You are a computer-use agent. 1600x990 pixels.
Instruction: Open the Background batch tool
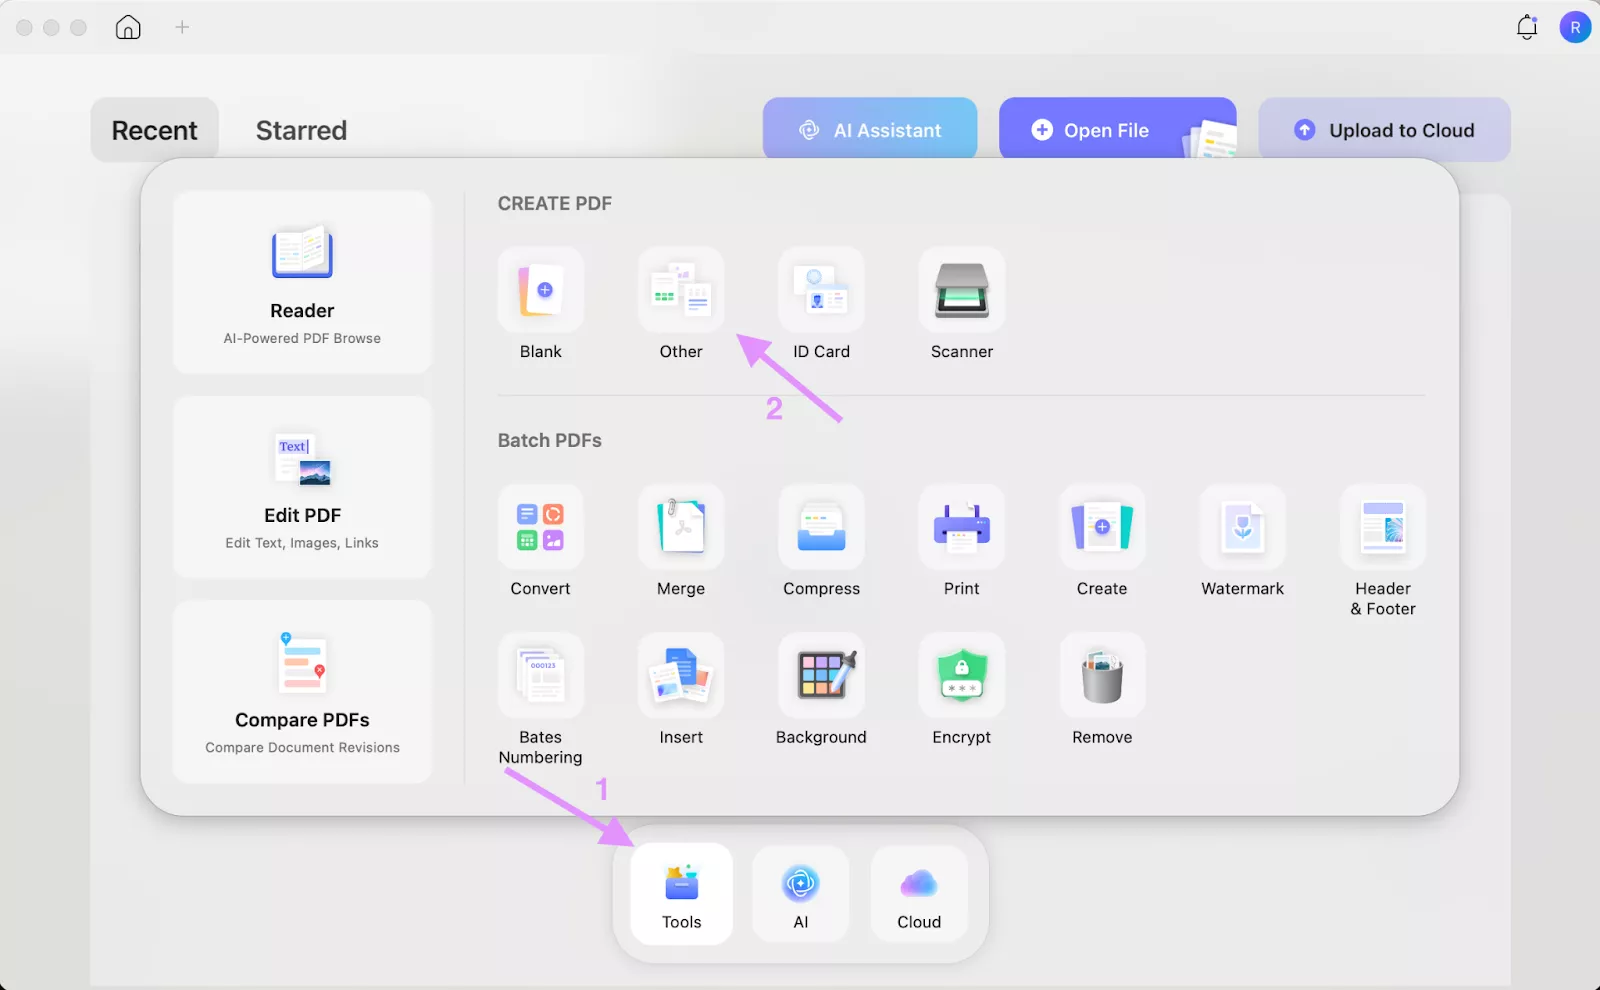click(821, 676)
